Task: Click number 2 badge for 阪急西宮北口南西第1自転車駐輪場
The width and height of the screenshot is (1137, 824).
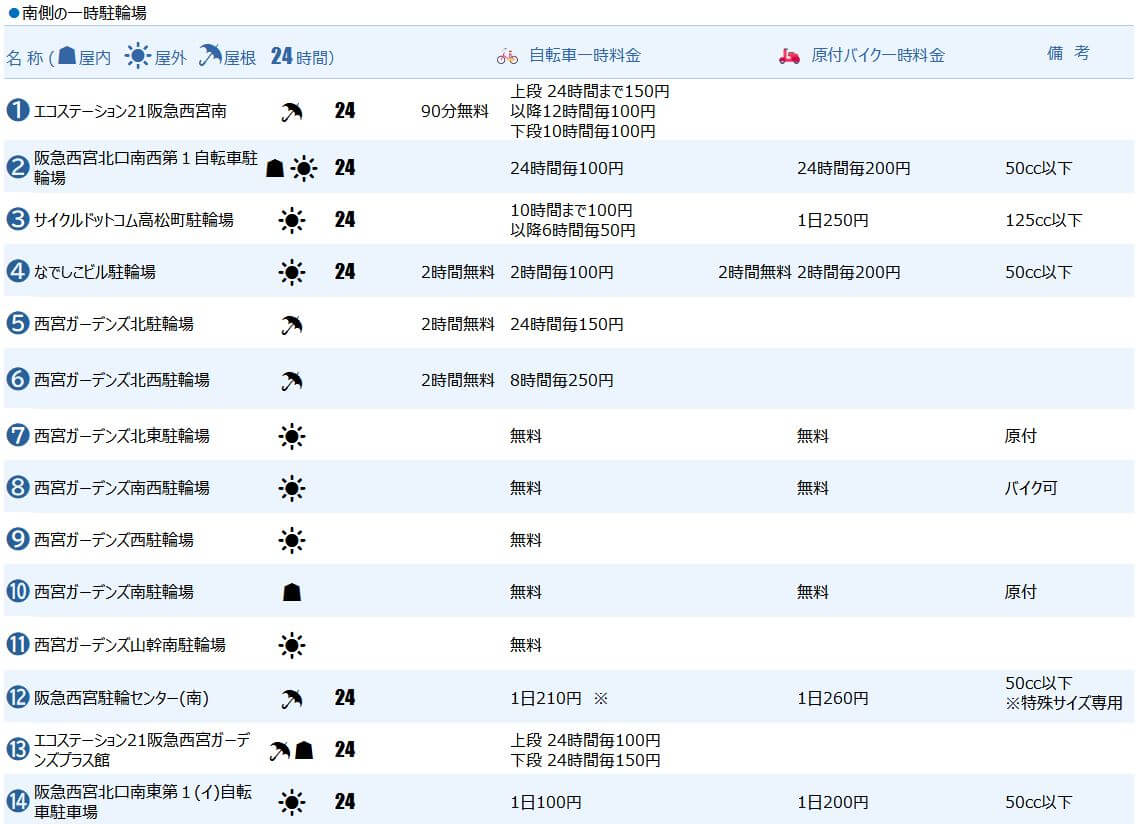Action: click(x=17, y=168)
